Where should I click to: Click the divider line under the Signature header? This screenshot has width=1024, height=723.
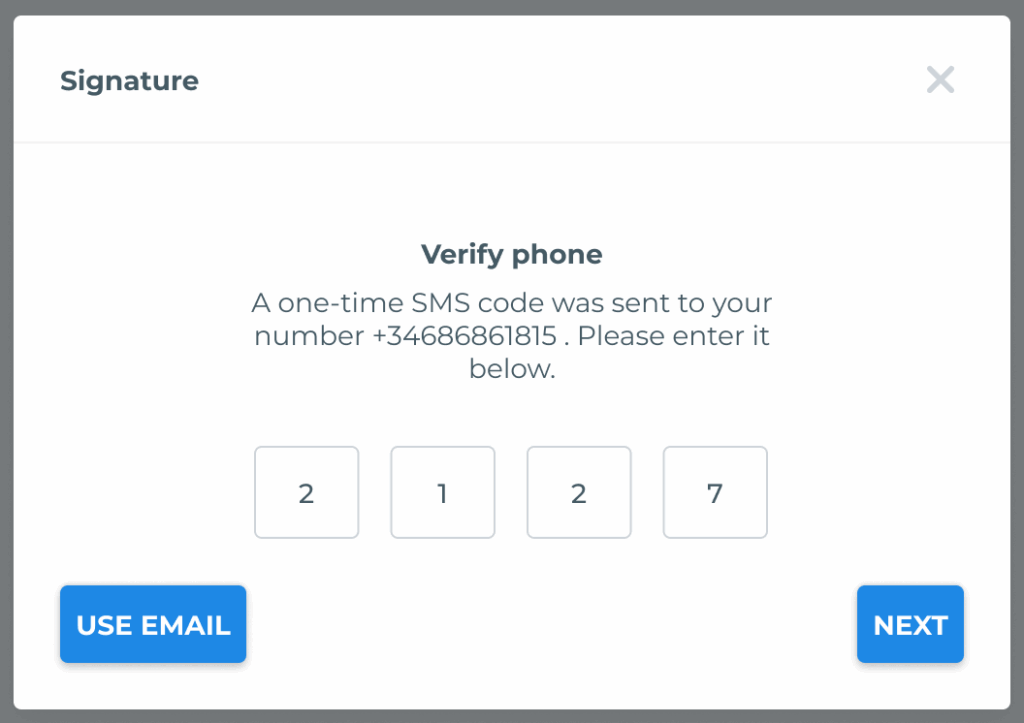click(x=511, y=142)
